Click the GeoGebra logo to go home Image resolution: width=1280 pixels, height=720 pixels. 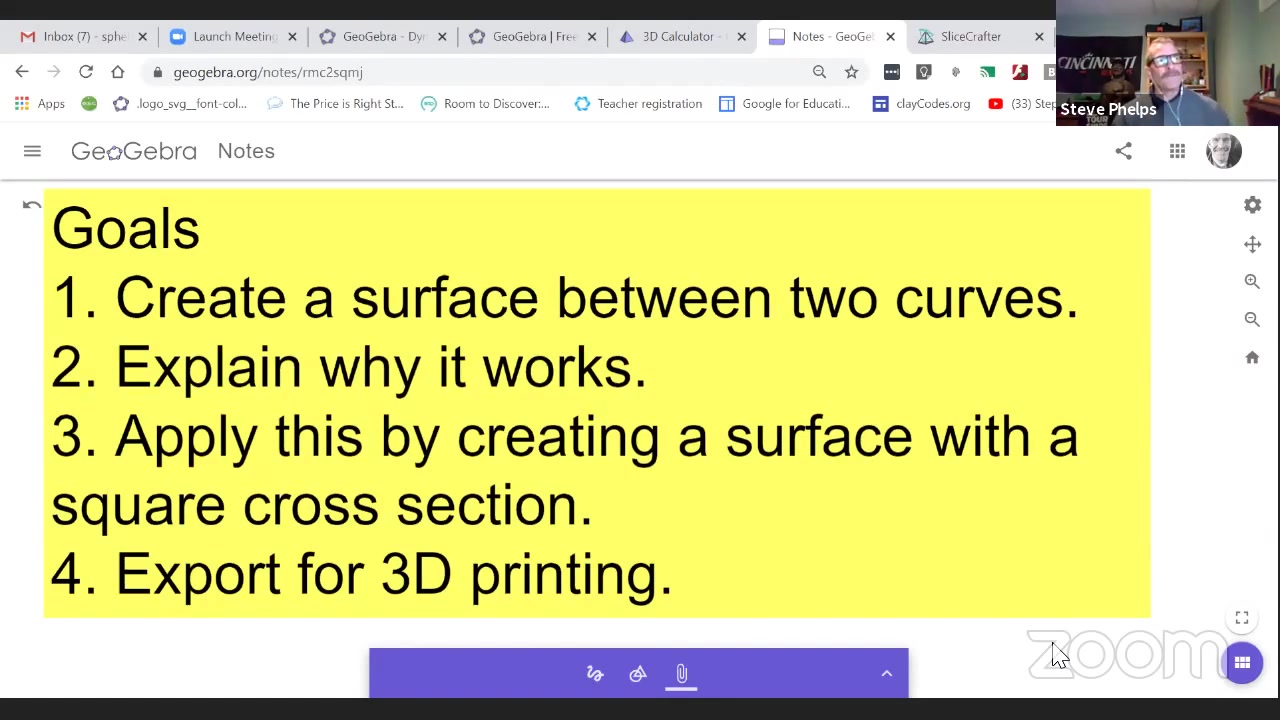[x=134, y=151]
